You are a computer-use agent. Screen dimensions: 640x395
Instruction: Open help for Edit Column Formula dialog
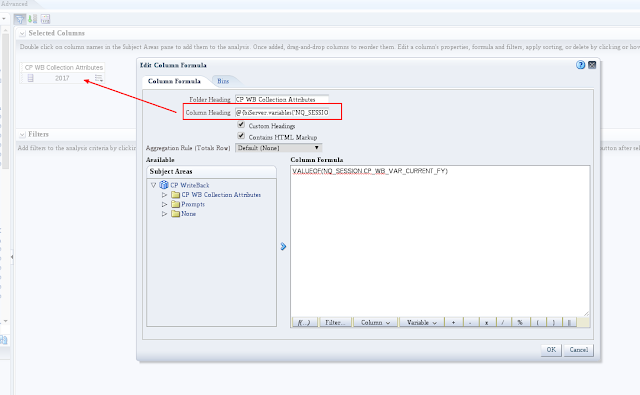(x=580, y=65)
